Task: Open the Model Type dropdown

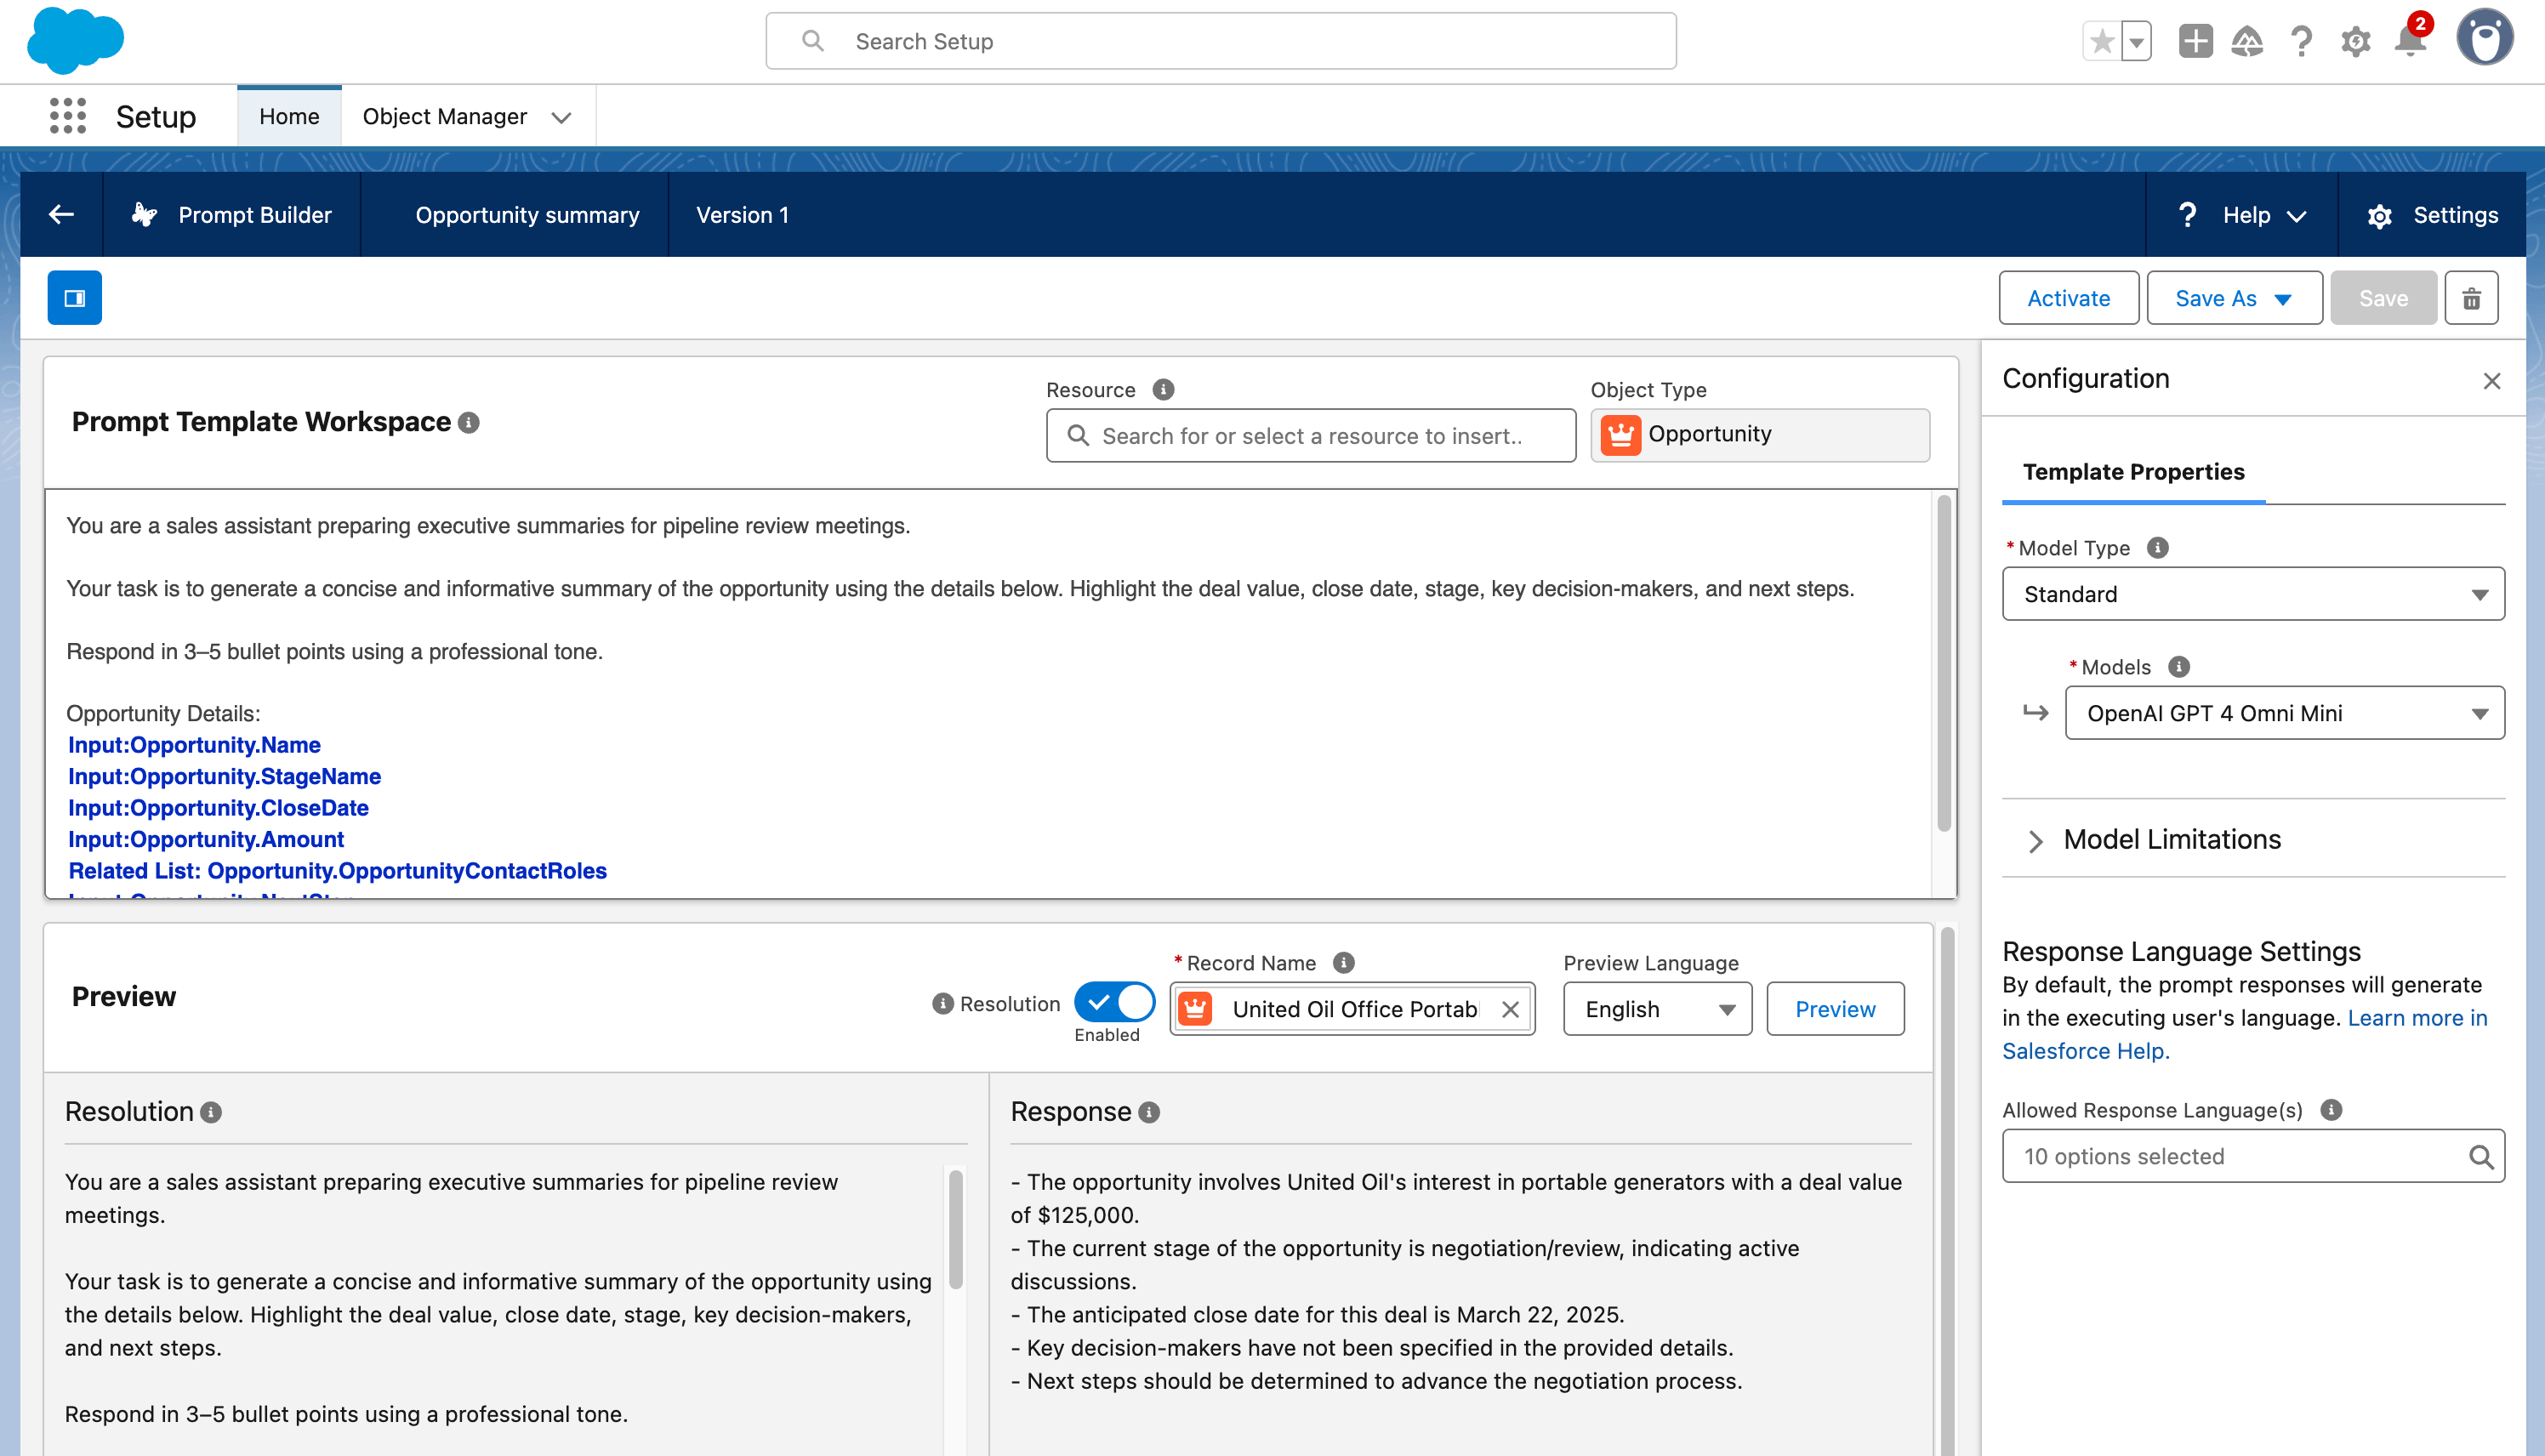Action: tap(2252, 594)
